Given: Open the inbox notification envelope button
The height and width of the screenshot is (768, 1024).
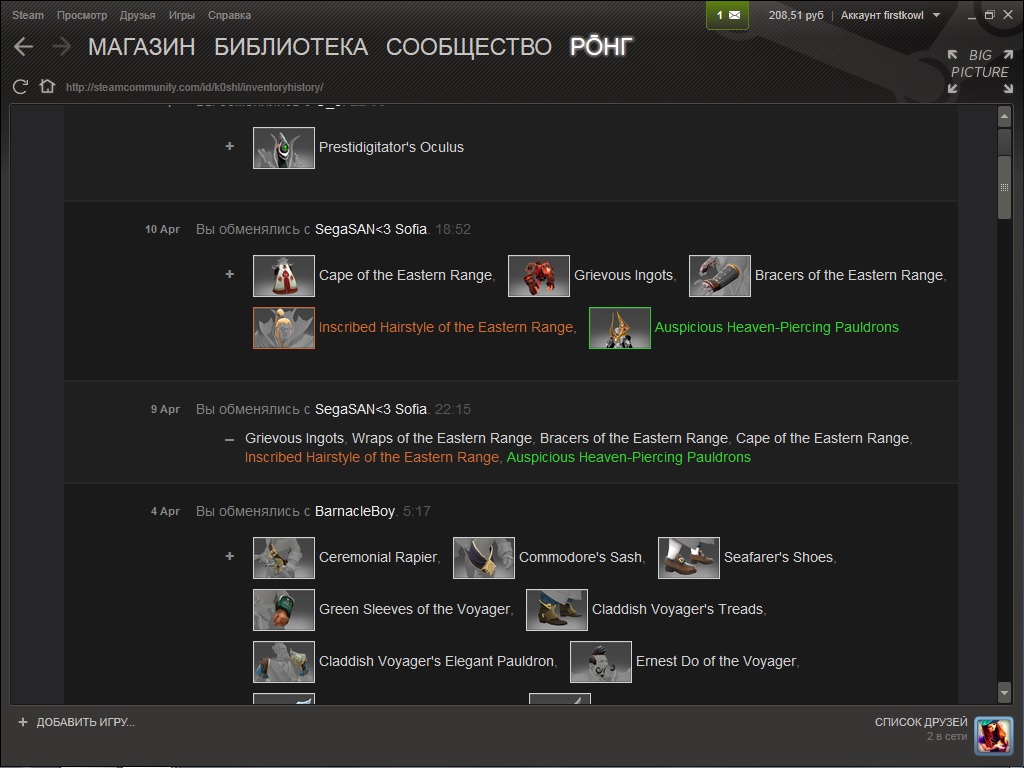Looking at the screenshot, I should pyautogui.click(x=728, y=15).
